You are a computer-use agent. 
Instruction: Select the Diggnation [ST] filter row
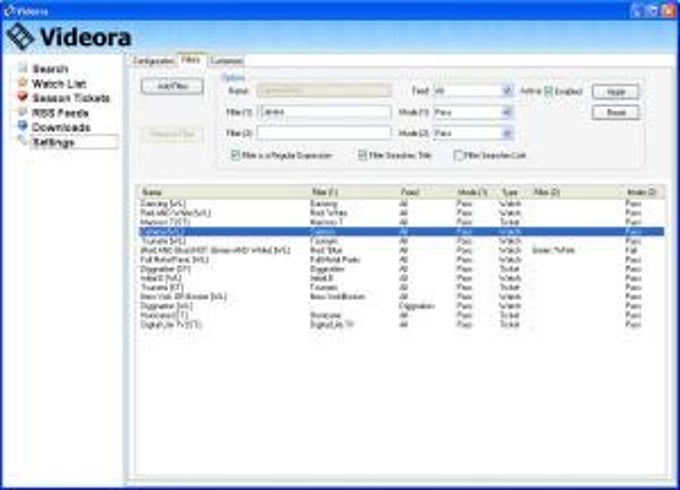pos(401,269)
